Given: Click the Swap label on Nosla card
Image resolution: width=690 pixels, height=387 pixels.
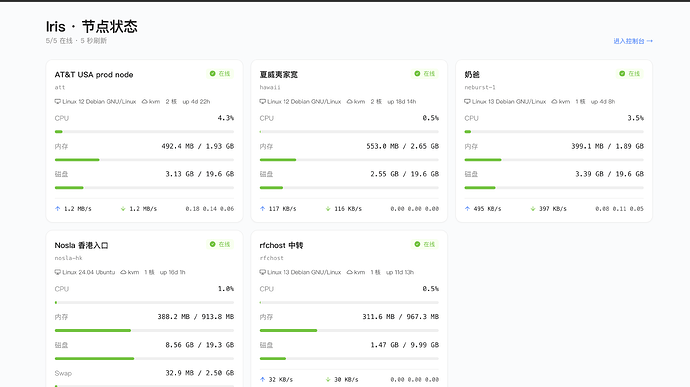Looking at the screenshot, I should pos(63,373).
